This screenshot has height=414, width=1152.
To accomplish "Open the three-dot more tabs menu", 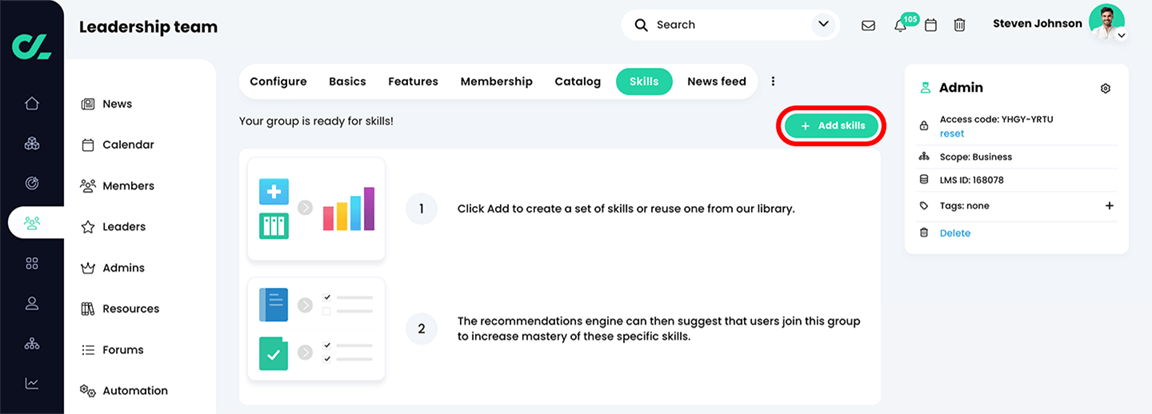I will (x=773, y=81).
